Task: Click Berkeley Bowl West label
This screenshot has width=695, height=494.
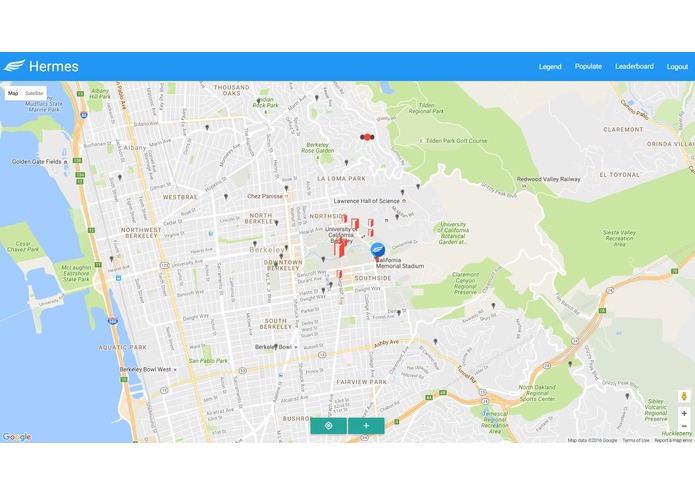Action: tap(145, 369)
